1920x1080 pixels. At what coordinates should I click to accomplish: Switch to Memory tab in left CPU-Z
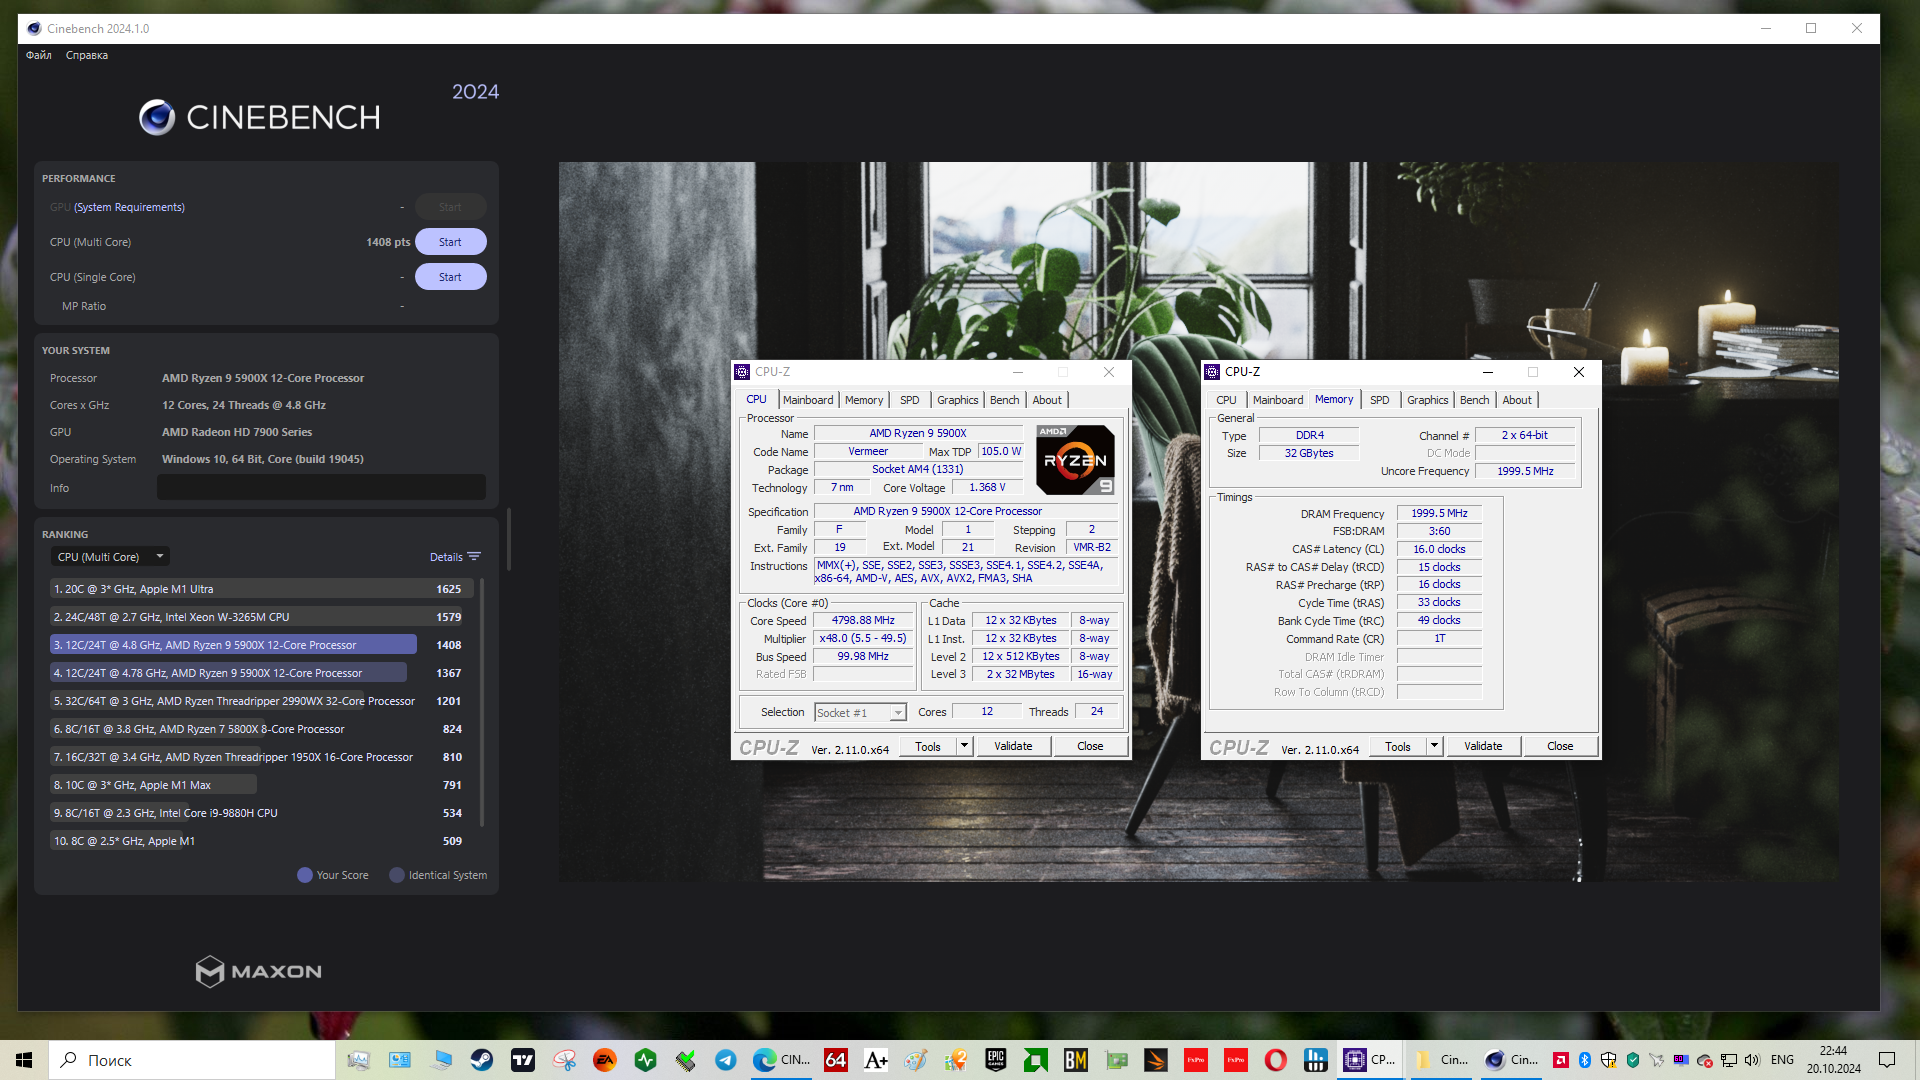click(x=864, y=400)
